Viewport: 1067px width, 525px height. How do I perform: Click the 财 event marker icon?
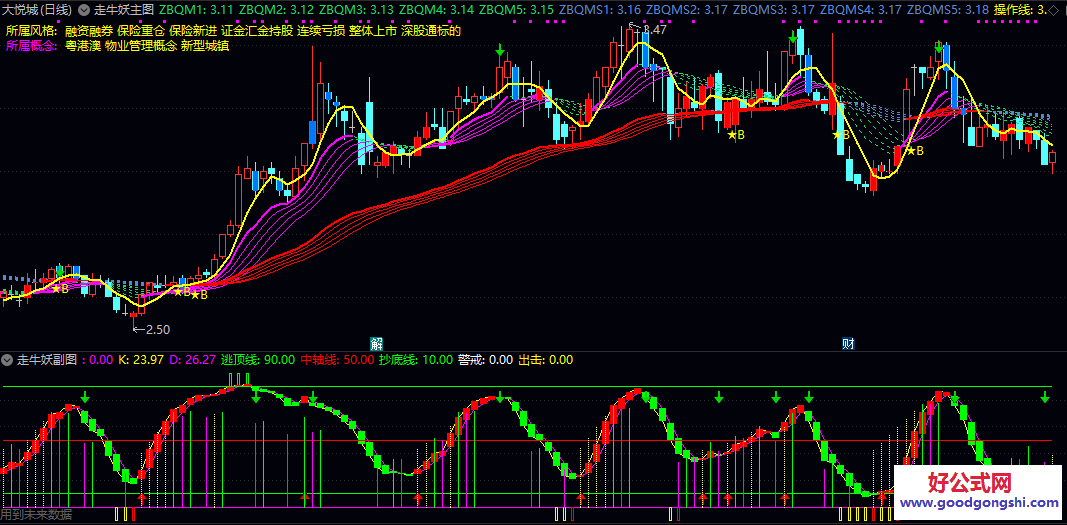[x=848, y=343]
